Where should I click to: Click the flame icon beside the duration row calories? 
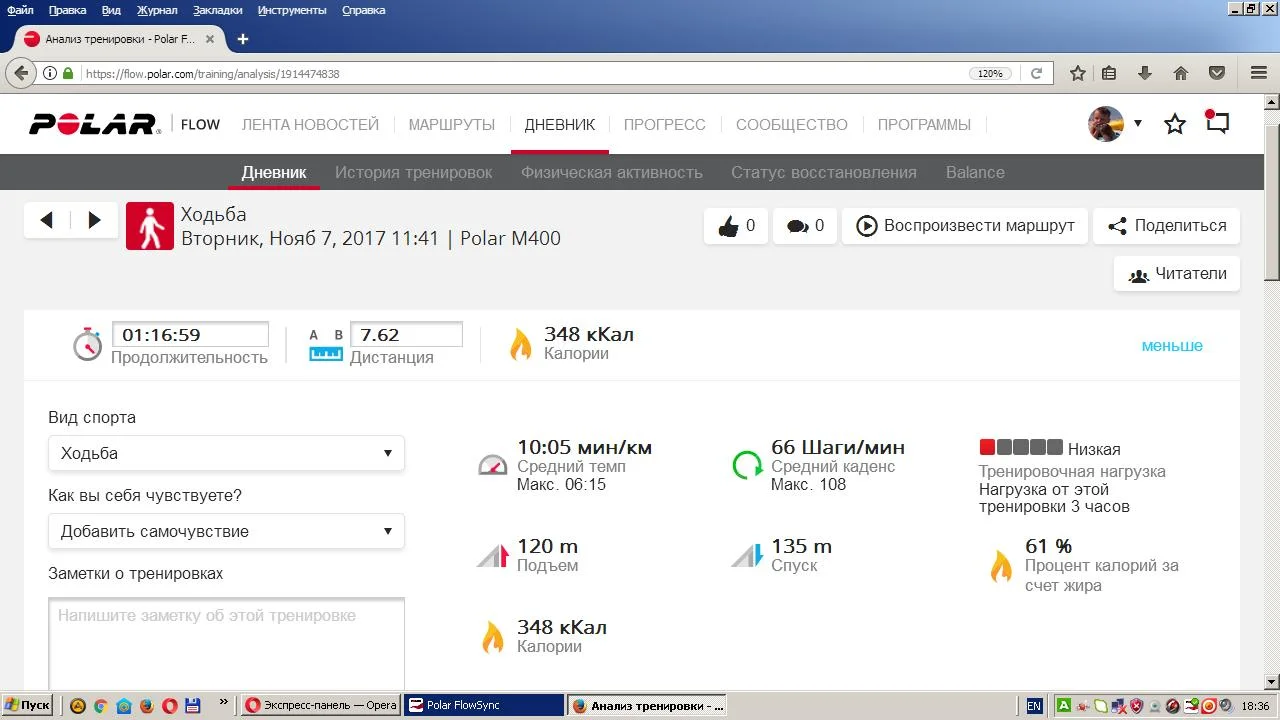point(521,344)
